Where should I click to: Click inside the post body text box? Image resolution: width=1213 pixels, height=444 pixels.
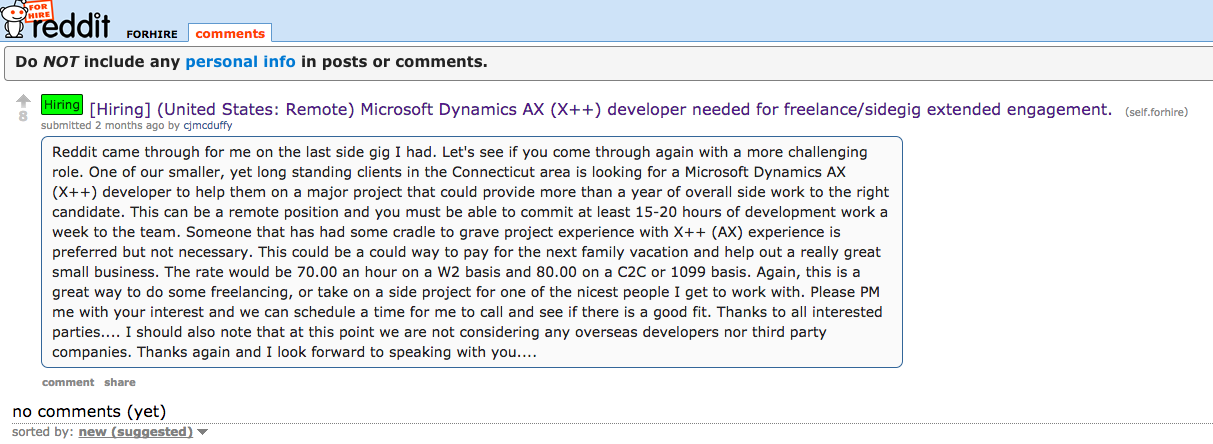point(472,252)
